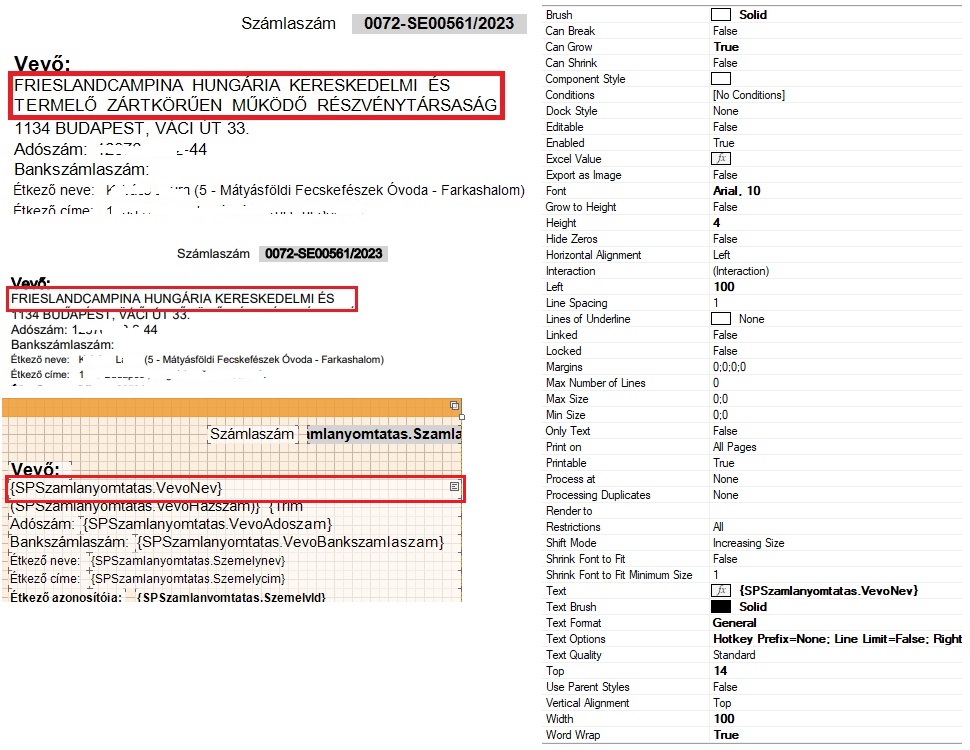
Task: Select the black Text Brush swatch
Action: click(x=721, y=607)
